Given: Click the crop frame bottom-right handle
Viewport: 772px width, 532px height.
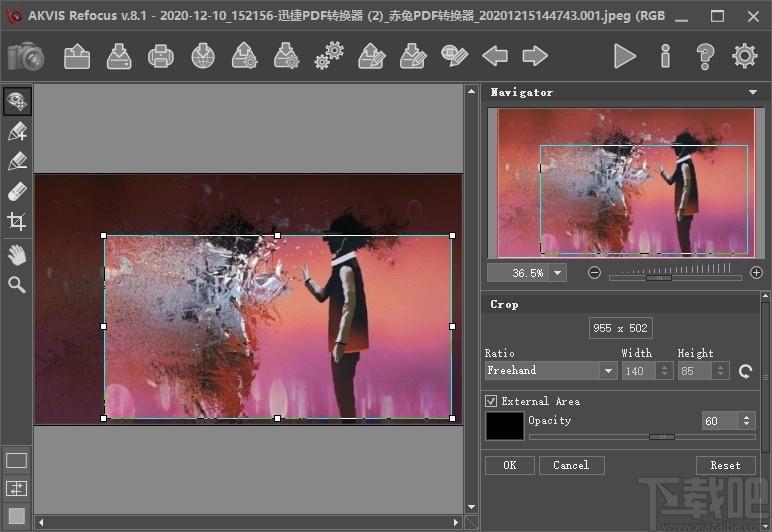Looking at the screenshot, I should pos(452,418).
